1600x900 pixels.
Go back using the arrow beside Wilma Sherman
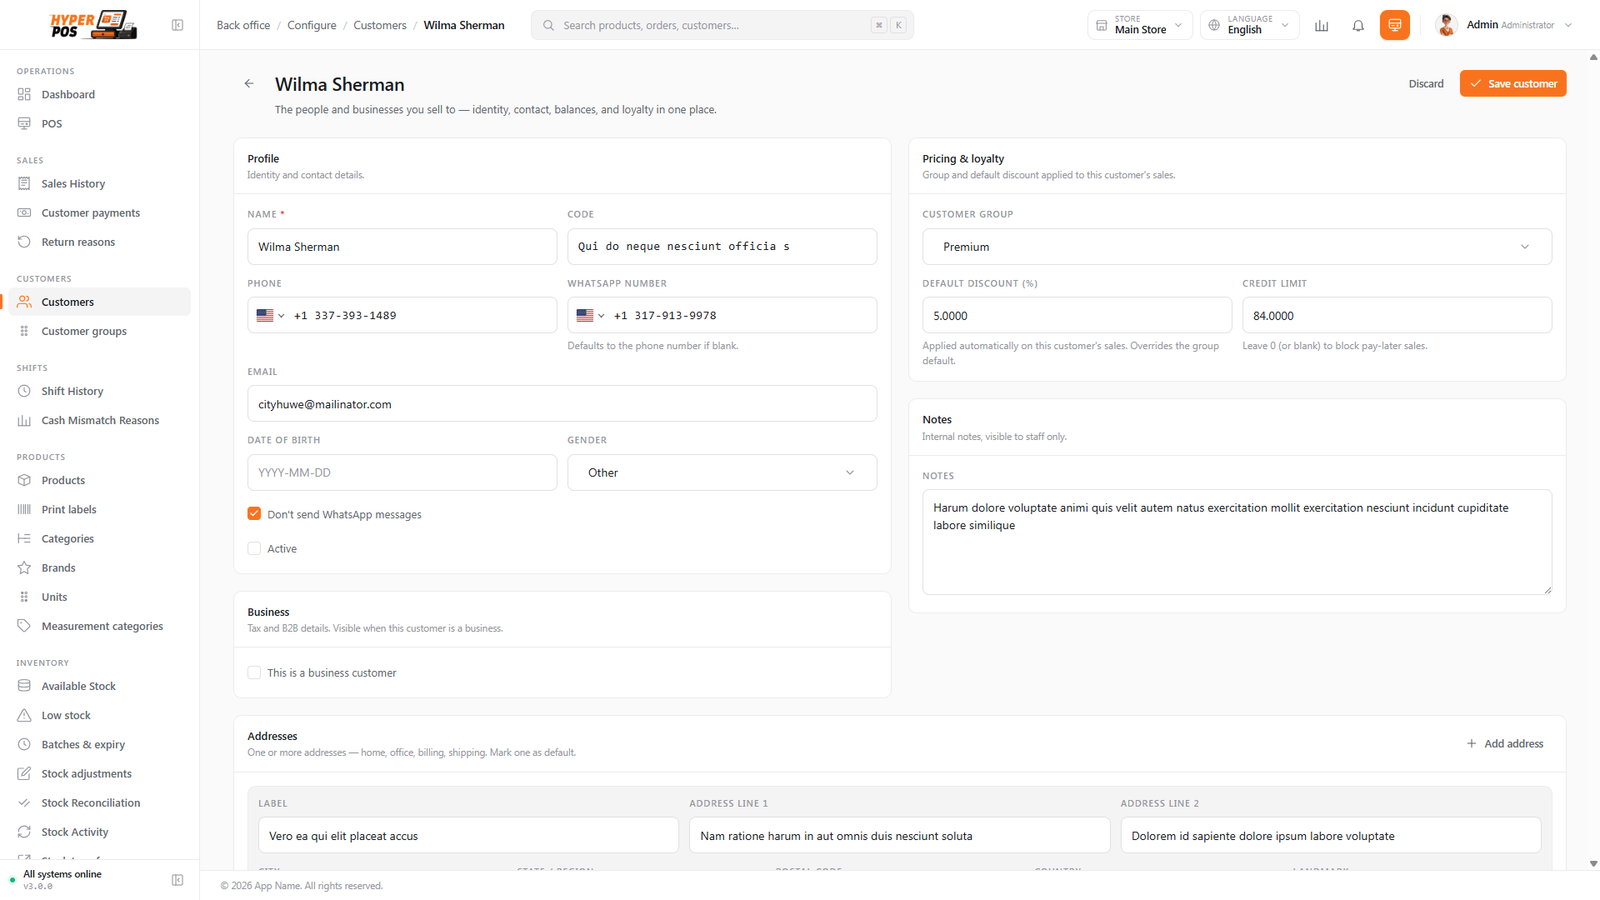tap(249, 84)
